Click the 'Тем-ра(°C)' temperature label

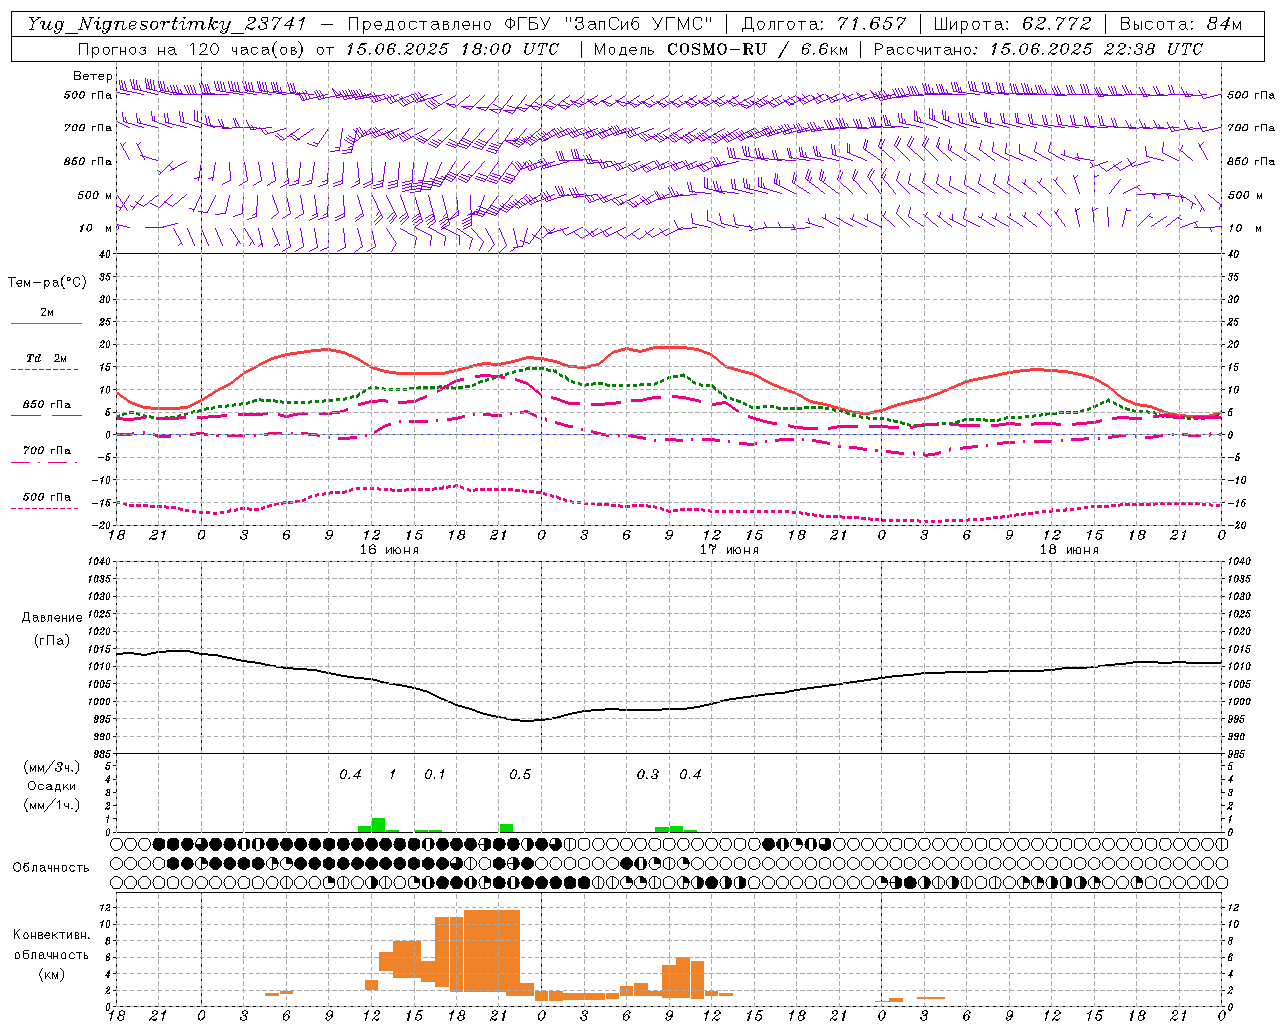(x=47, y=283)
